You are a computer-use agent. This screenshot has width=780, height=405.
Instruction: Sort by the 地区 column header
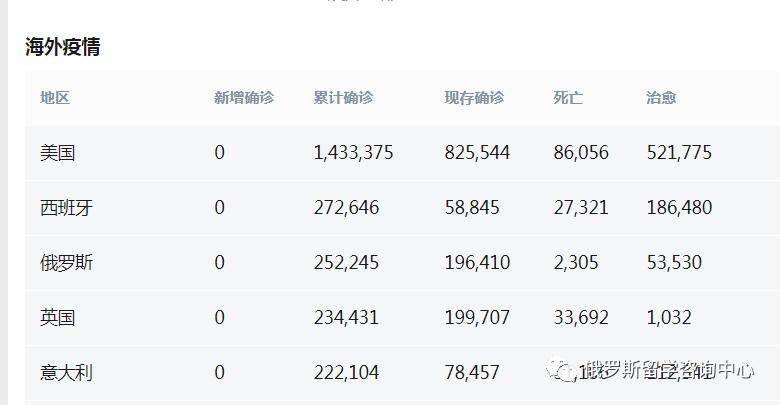[x=55, y=98]
